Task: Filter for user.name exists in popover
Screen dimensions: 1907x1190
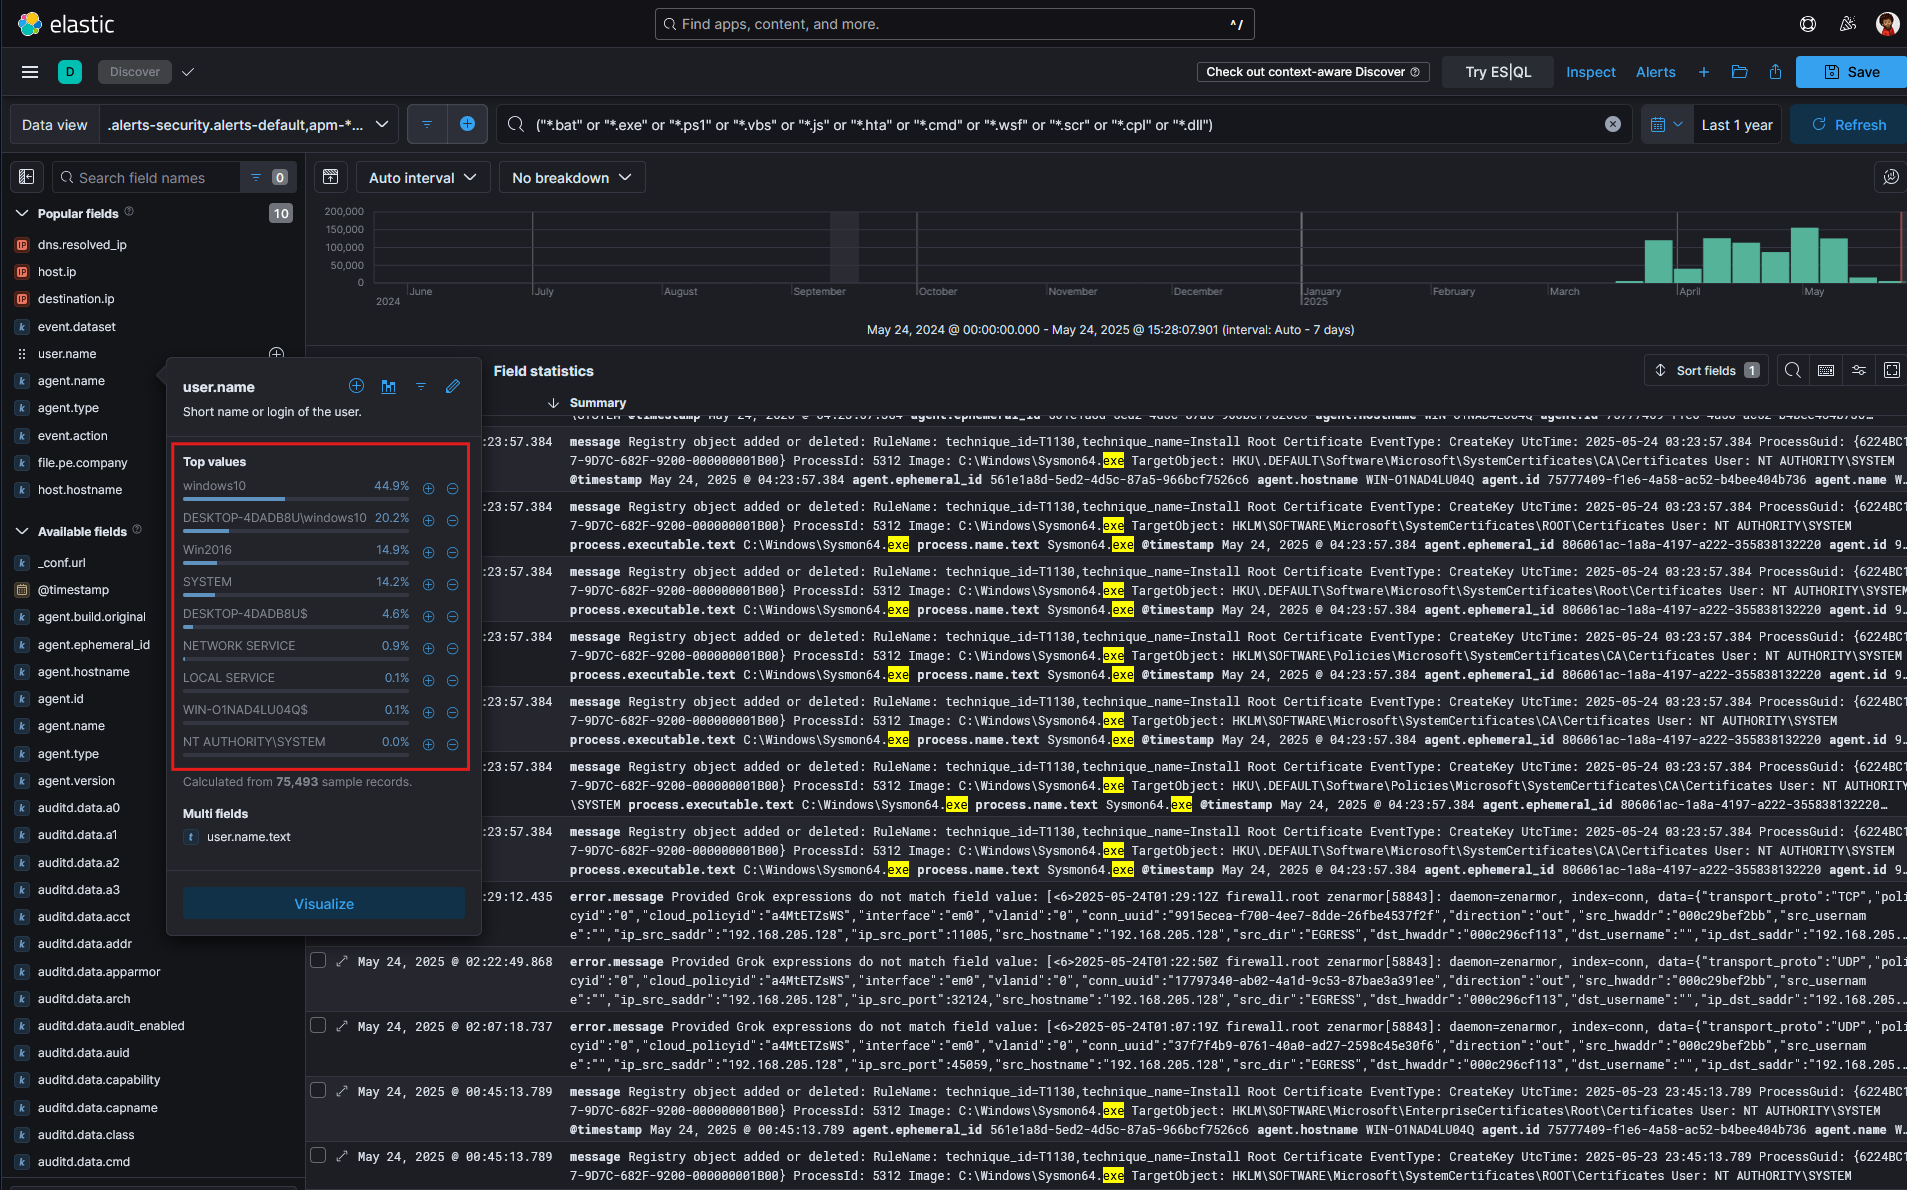Action: (421, 386)
